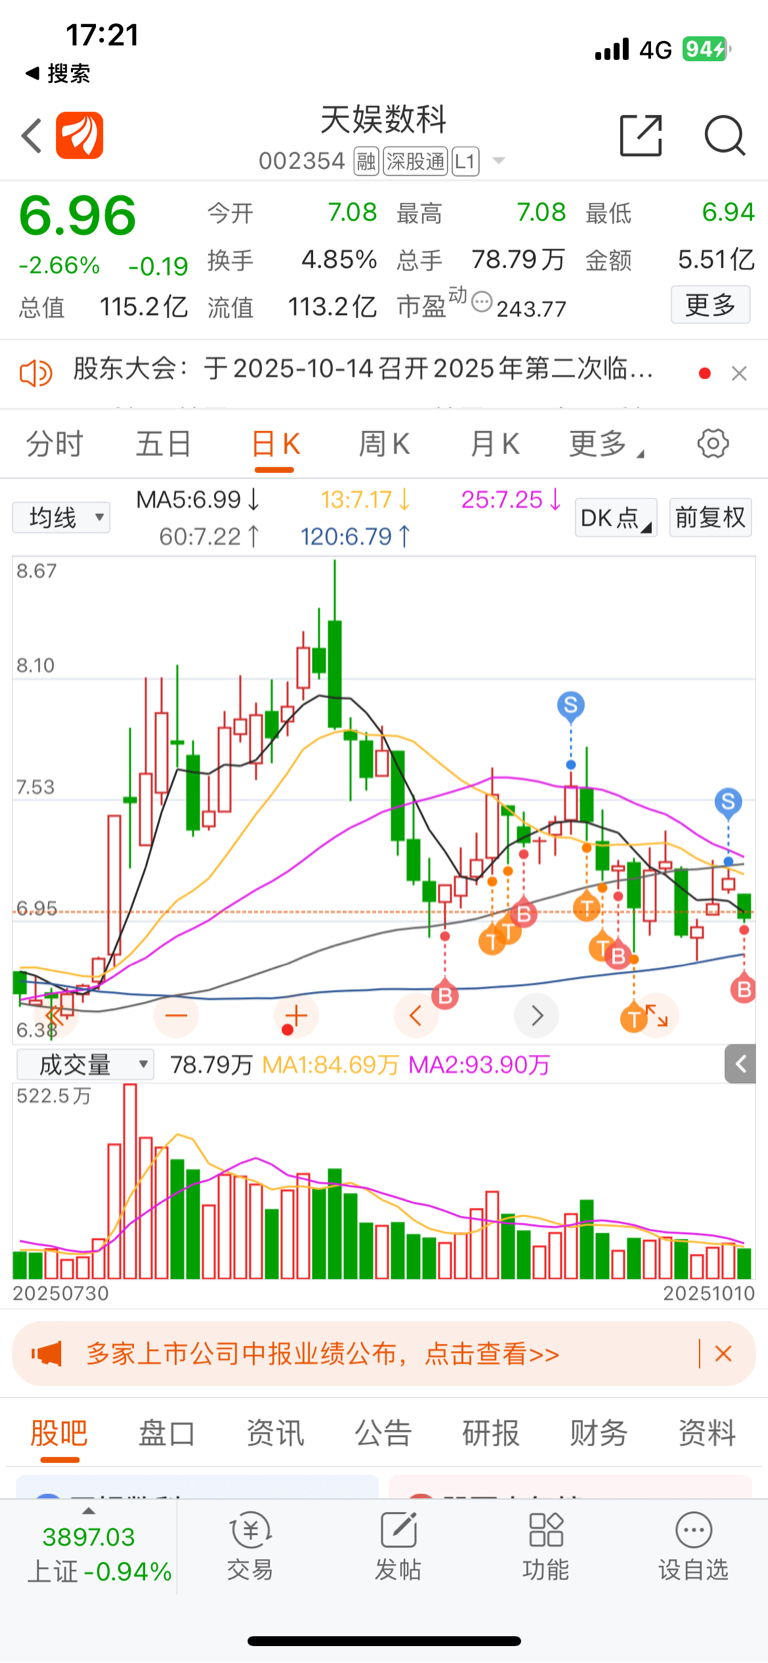The height and width of the screenshot is (1663, 768).
Task: Switch to 周K chart tab
Action: point(384,444)
